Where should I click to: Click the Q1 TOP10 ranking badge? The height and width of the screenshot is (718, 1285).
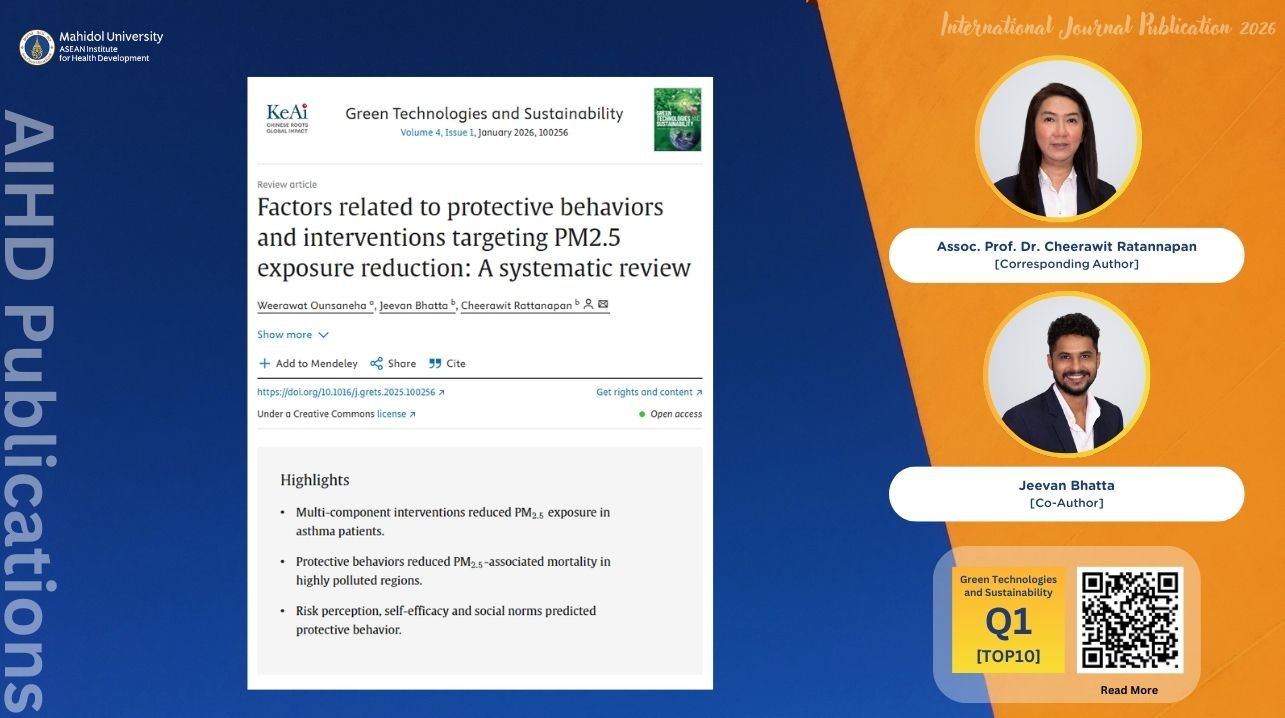coord(1008,620)
